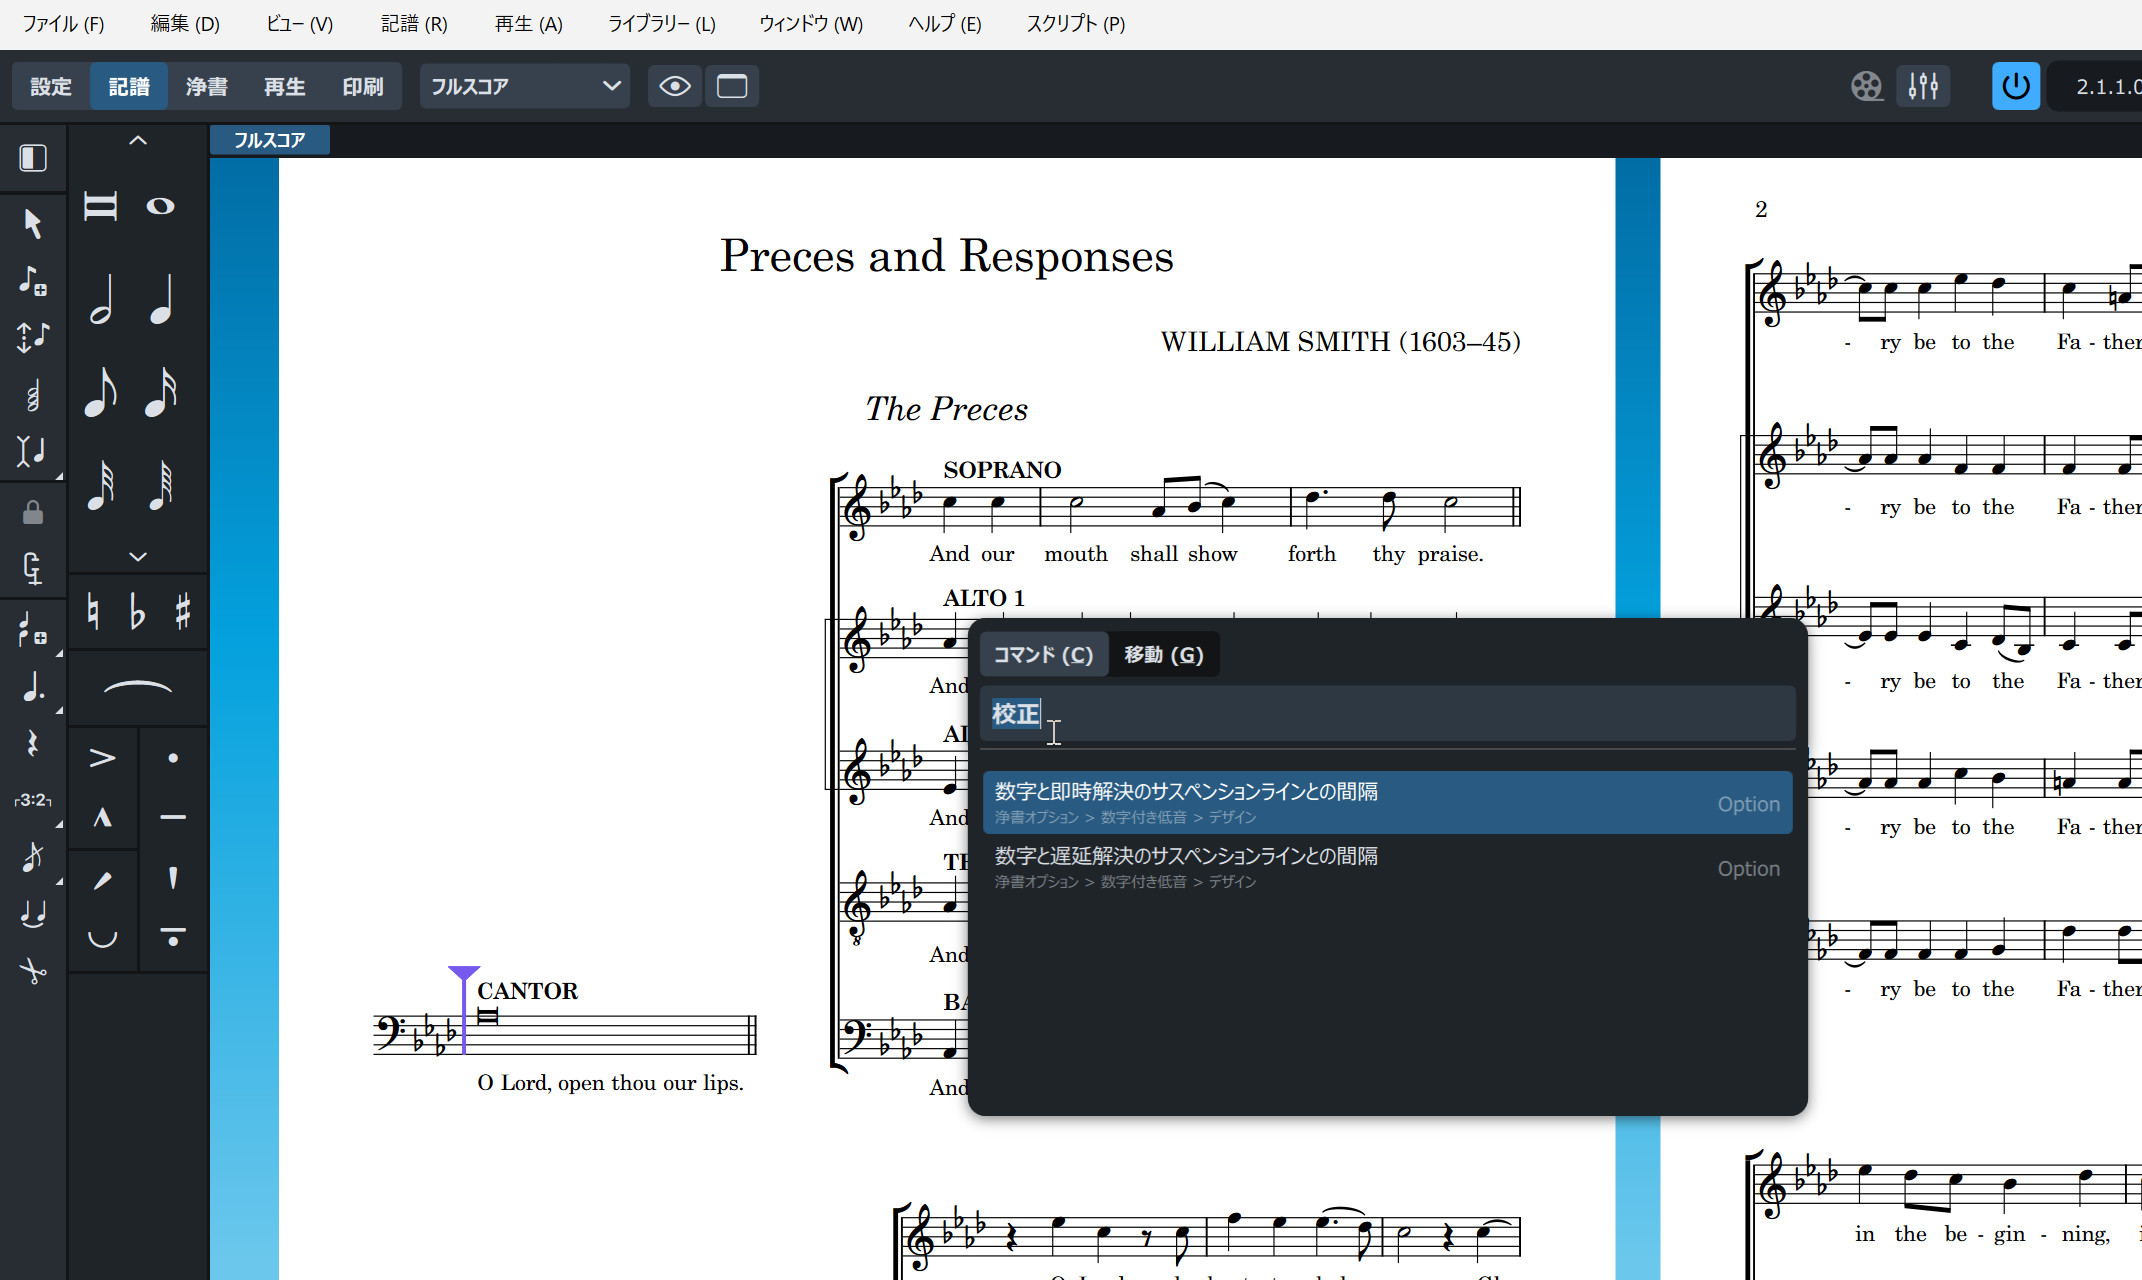Apply flat accidental
The image size is (2142, 1280).
[x=138, y=611]
